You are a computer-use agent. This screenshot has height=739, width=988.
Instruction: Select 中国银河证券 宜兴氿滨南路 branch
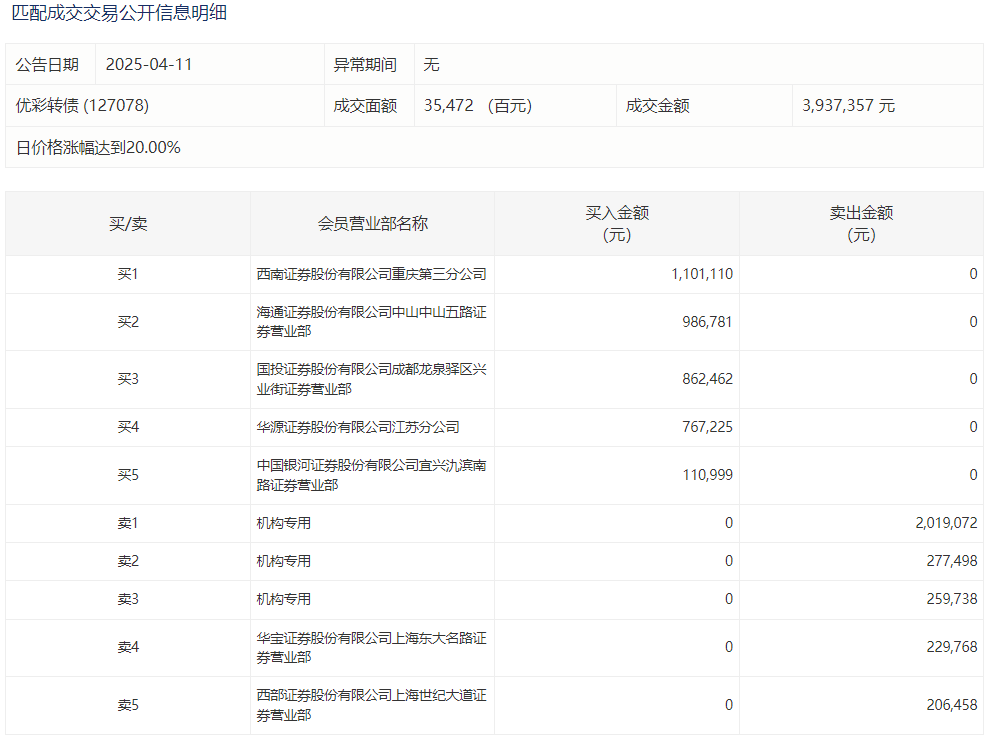pyautogui.click(x=371, y=475)
